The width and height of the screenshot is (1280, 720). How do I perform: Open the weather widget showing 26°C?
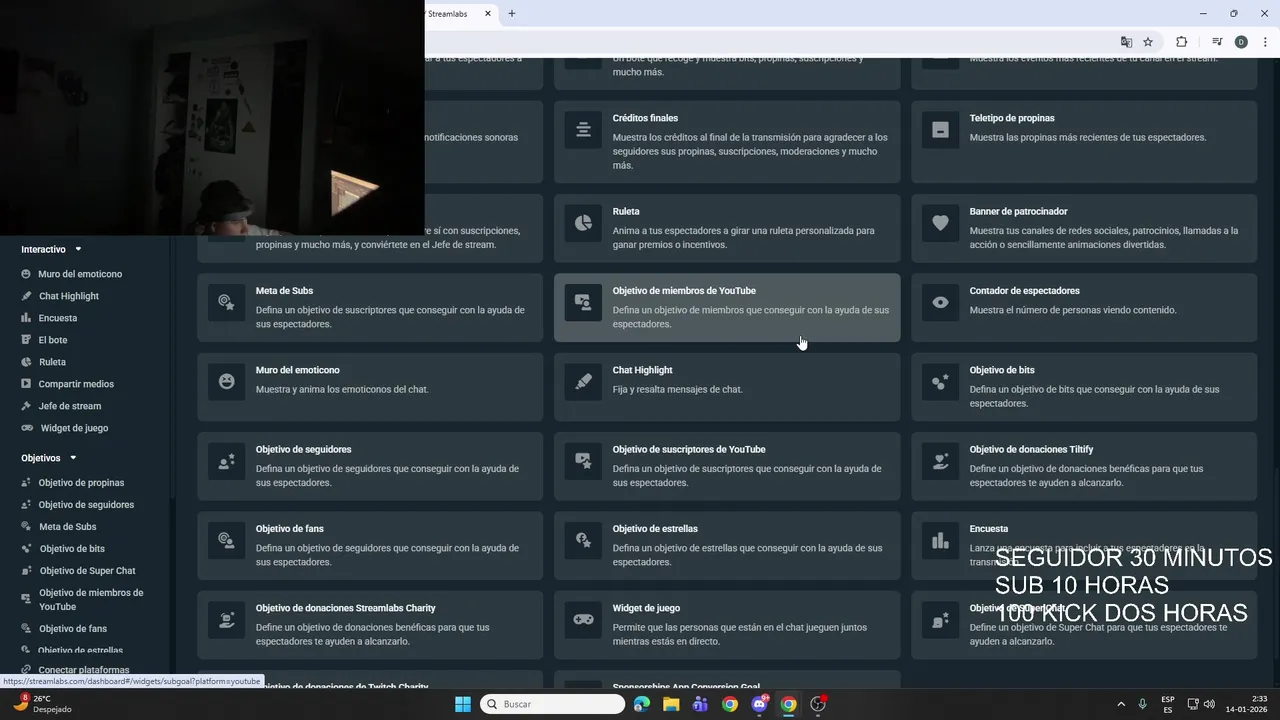tap(41, 704)
